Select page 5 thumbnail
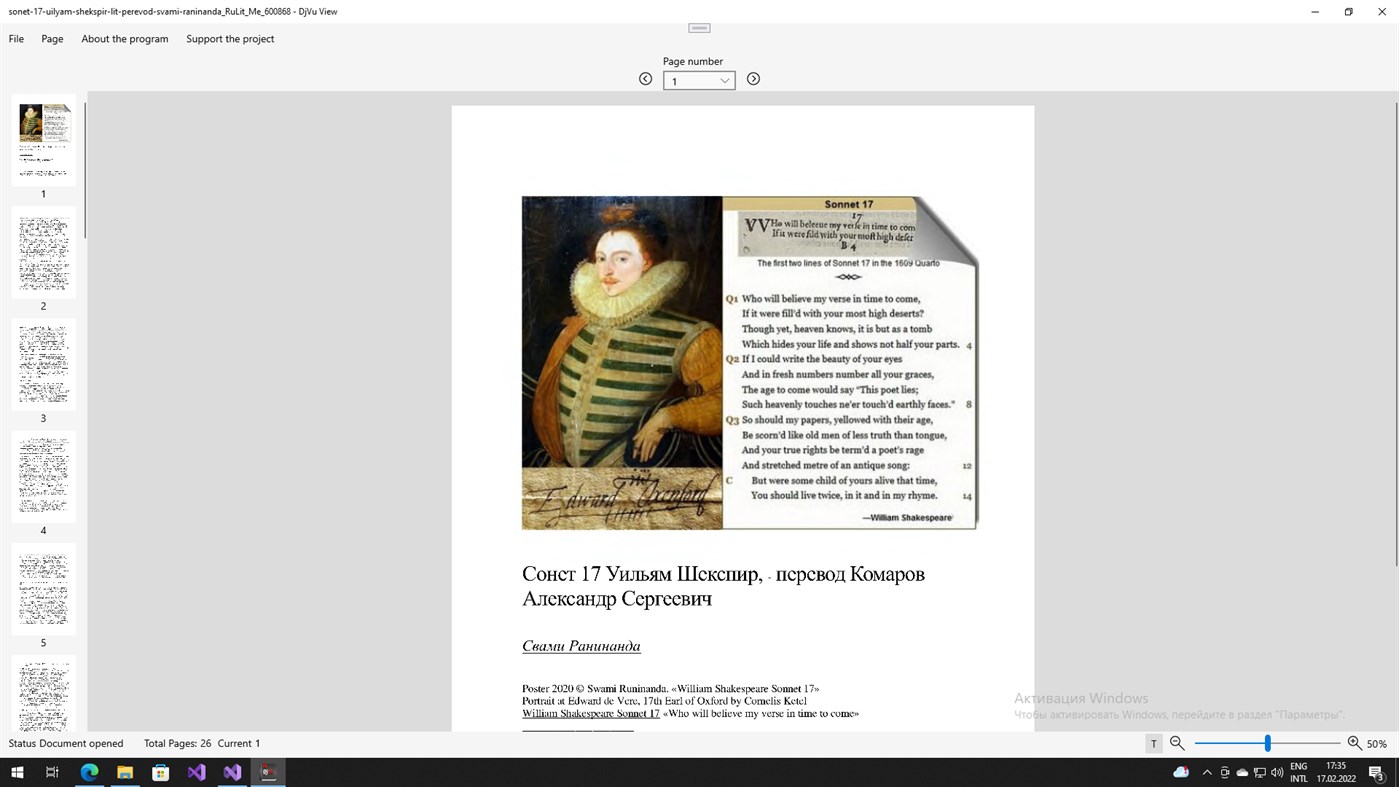 click(43, 588)
